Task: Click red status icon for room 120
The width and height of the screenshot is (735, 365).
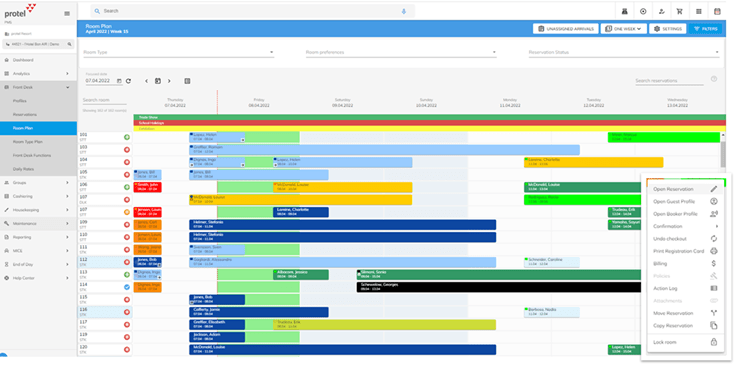Action: click(x=127, y=350)
